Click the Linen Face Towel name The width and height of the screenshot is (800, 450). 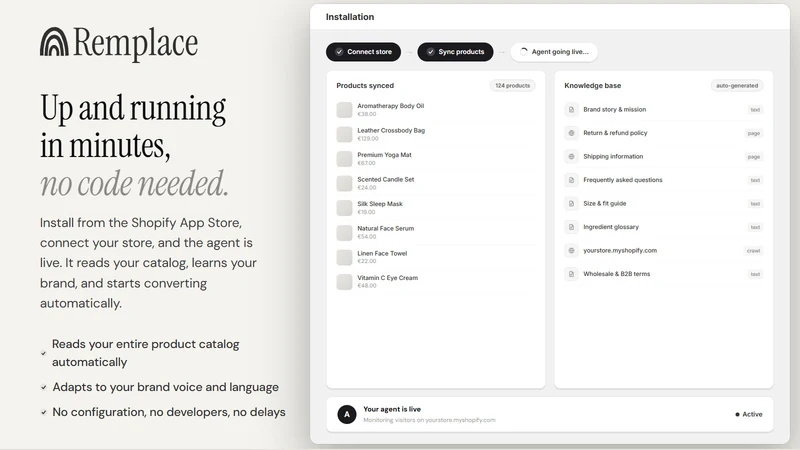coord(382,253)
